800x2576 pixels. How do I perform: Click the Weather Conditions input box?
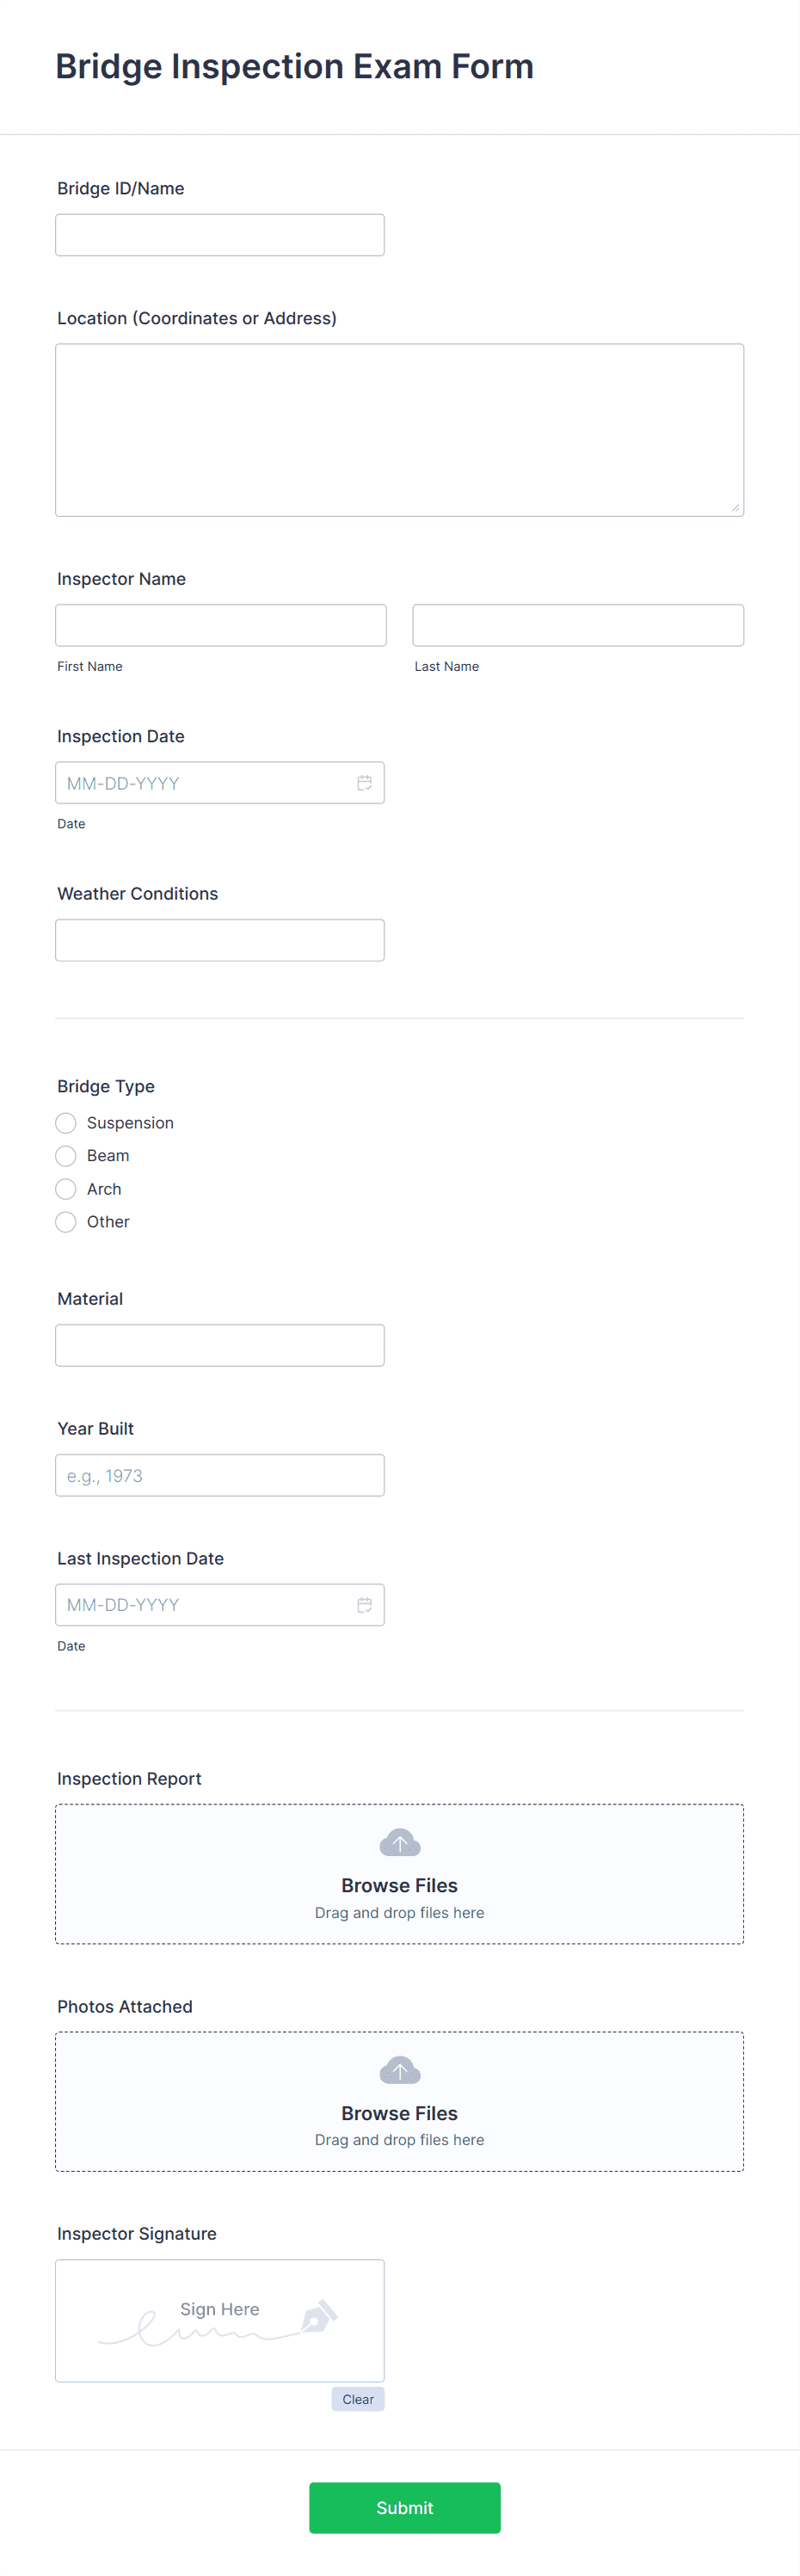[219, 939]
